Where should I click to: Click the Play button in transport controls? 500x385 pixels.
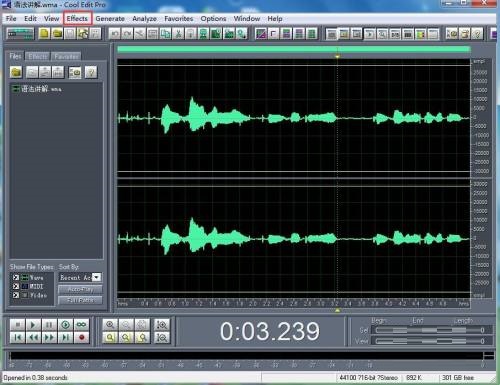[33, 324]
